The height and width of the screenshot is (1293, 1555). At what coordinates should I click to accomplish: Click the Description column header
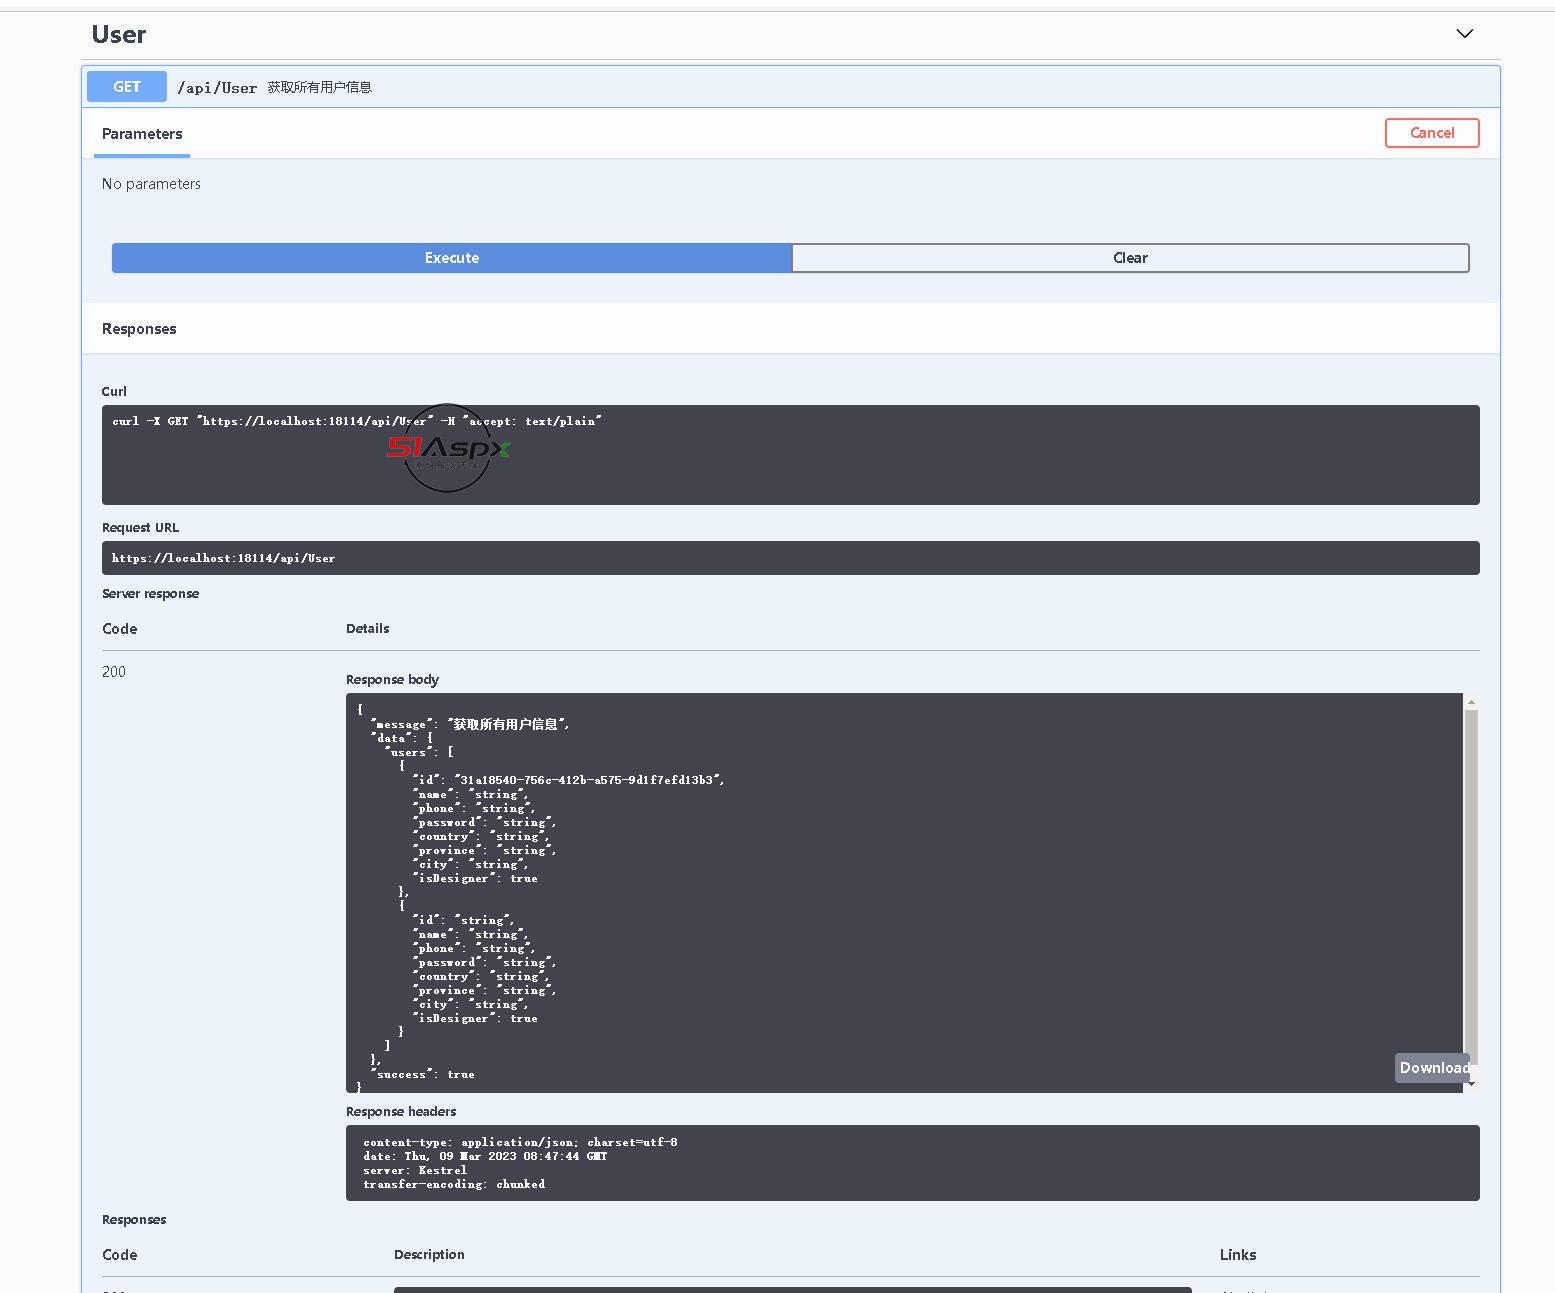coord(429,1255)
